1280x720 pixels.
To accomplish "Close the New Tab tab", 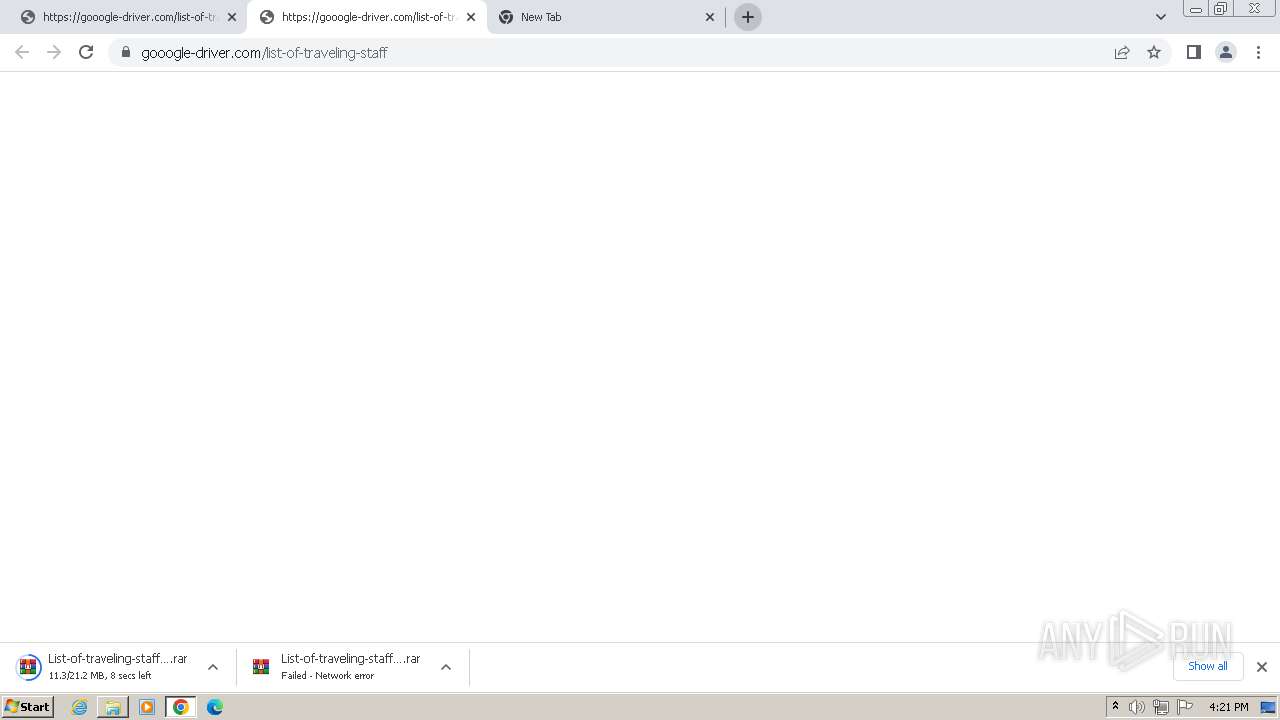I will click(x=710, y=17).
